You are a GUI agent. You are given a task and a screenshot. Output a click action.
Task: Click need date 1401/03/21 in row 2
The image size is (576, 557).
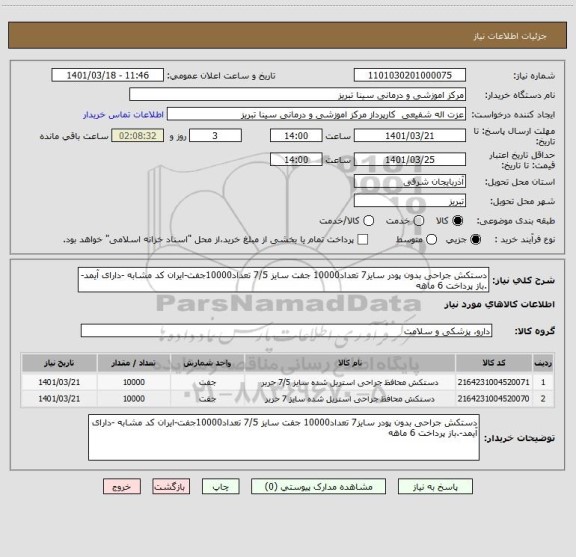59,399
